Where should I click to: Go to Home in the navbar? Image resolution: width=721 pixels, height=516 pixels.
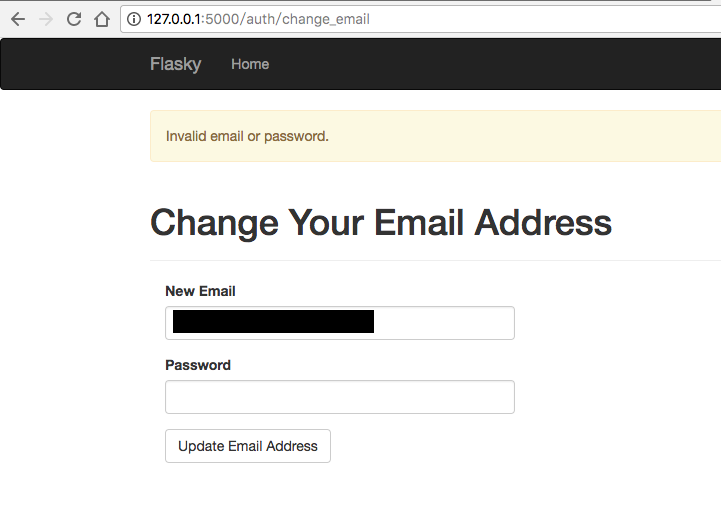(x=250, y=64)
